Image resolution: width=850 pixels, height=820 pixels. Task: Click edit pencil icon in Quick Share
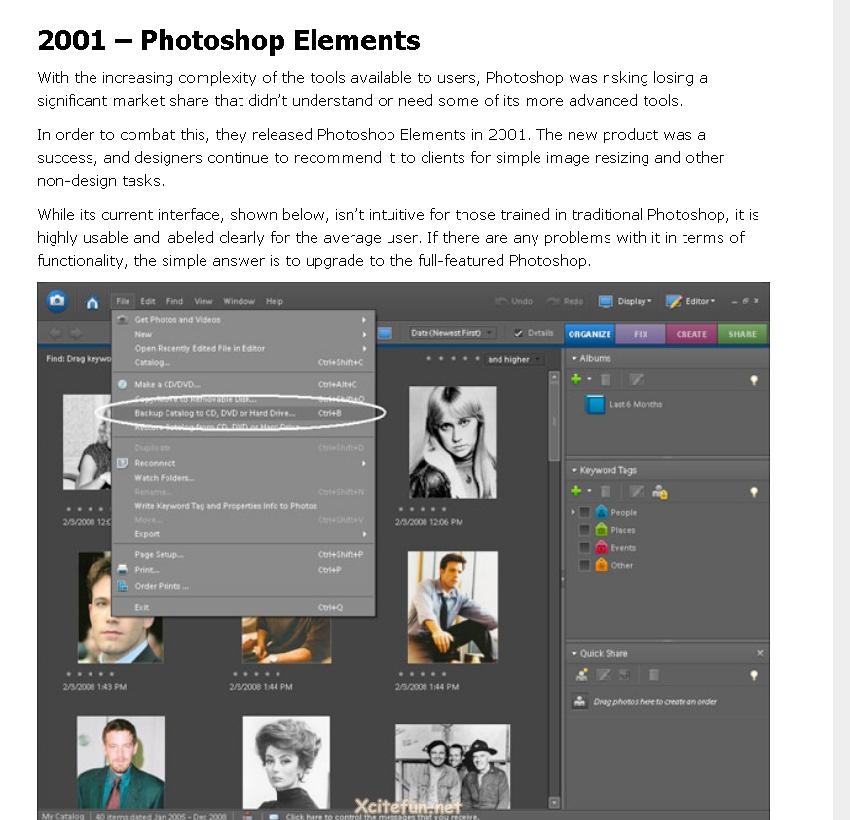603,674
